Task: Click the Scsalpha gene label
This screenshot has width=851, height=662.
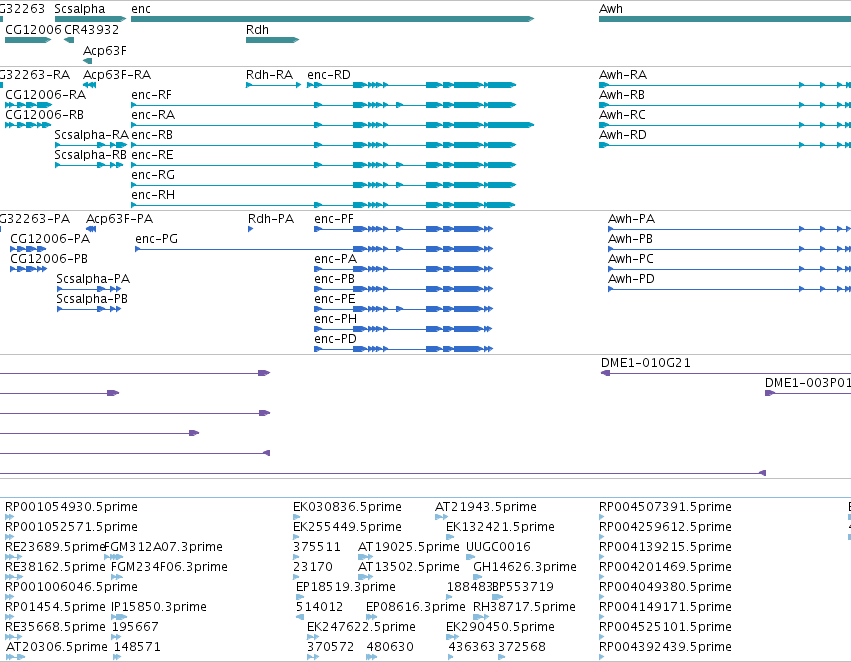Action: [80, 9]
